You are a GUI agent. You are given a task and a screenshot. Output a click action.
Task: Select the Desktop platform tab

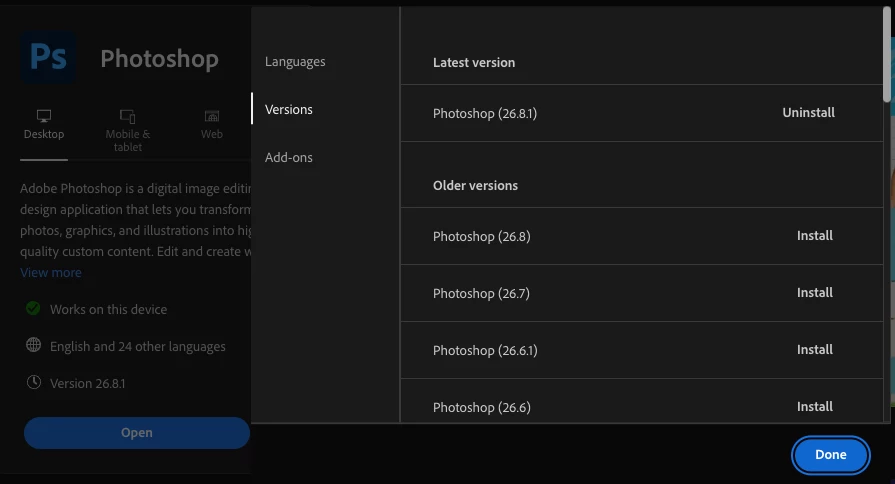(44, 125)
